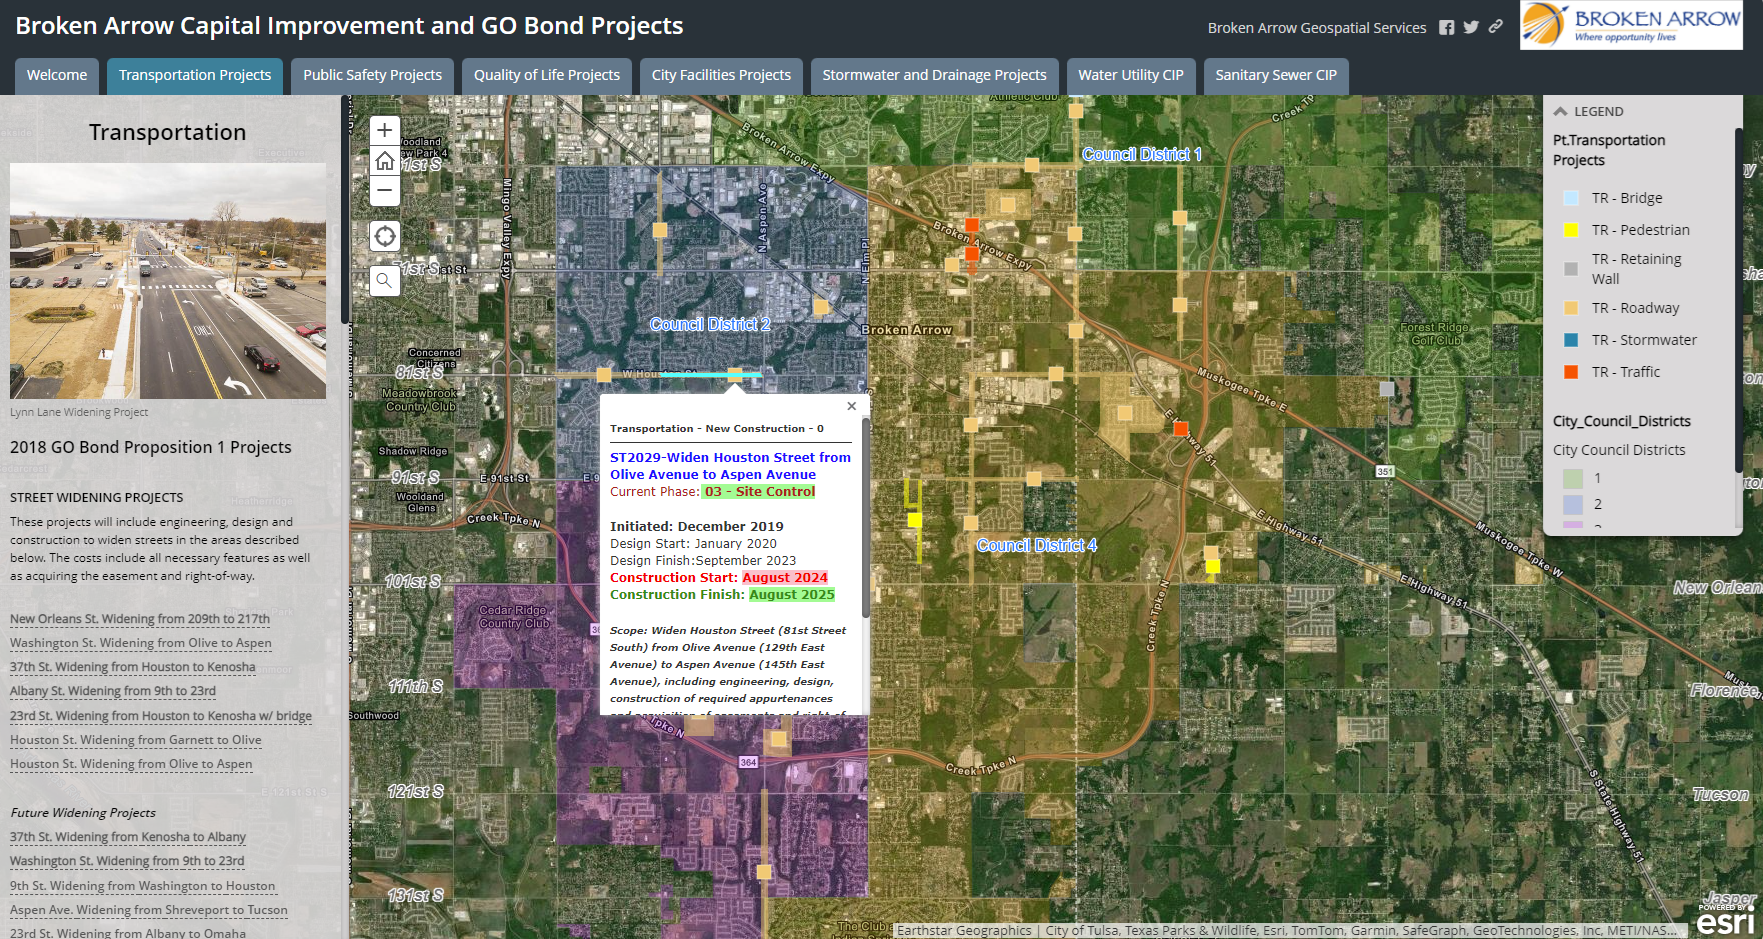Open the New Orleans St. Widening link
The image size is (1763, 939).
click(x=139, y=618)
